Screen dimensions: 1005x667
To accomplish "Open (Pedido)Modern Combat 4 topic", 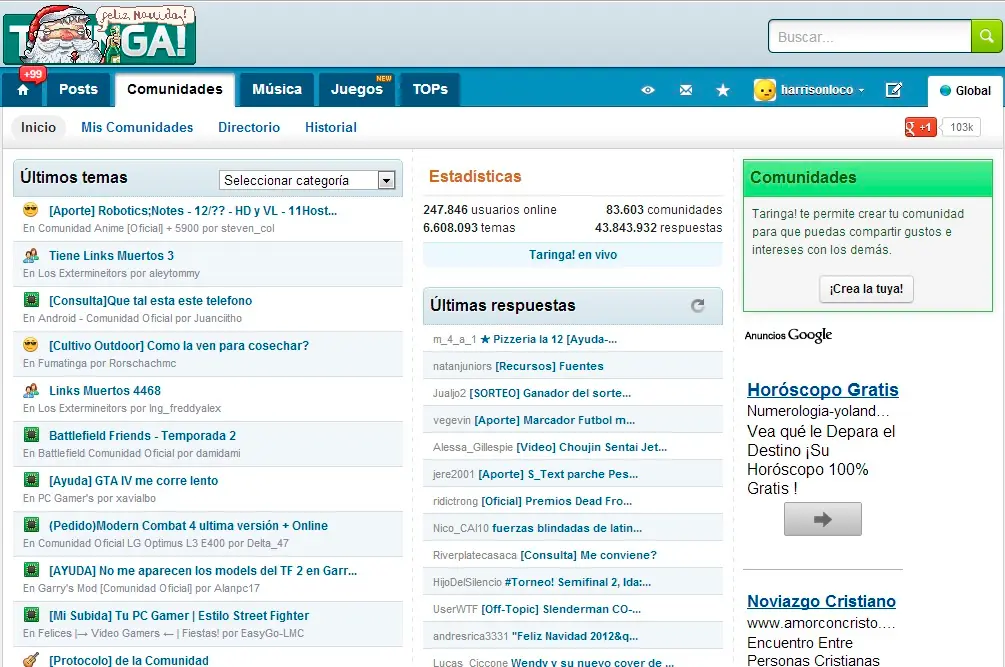I will [188, 525].
